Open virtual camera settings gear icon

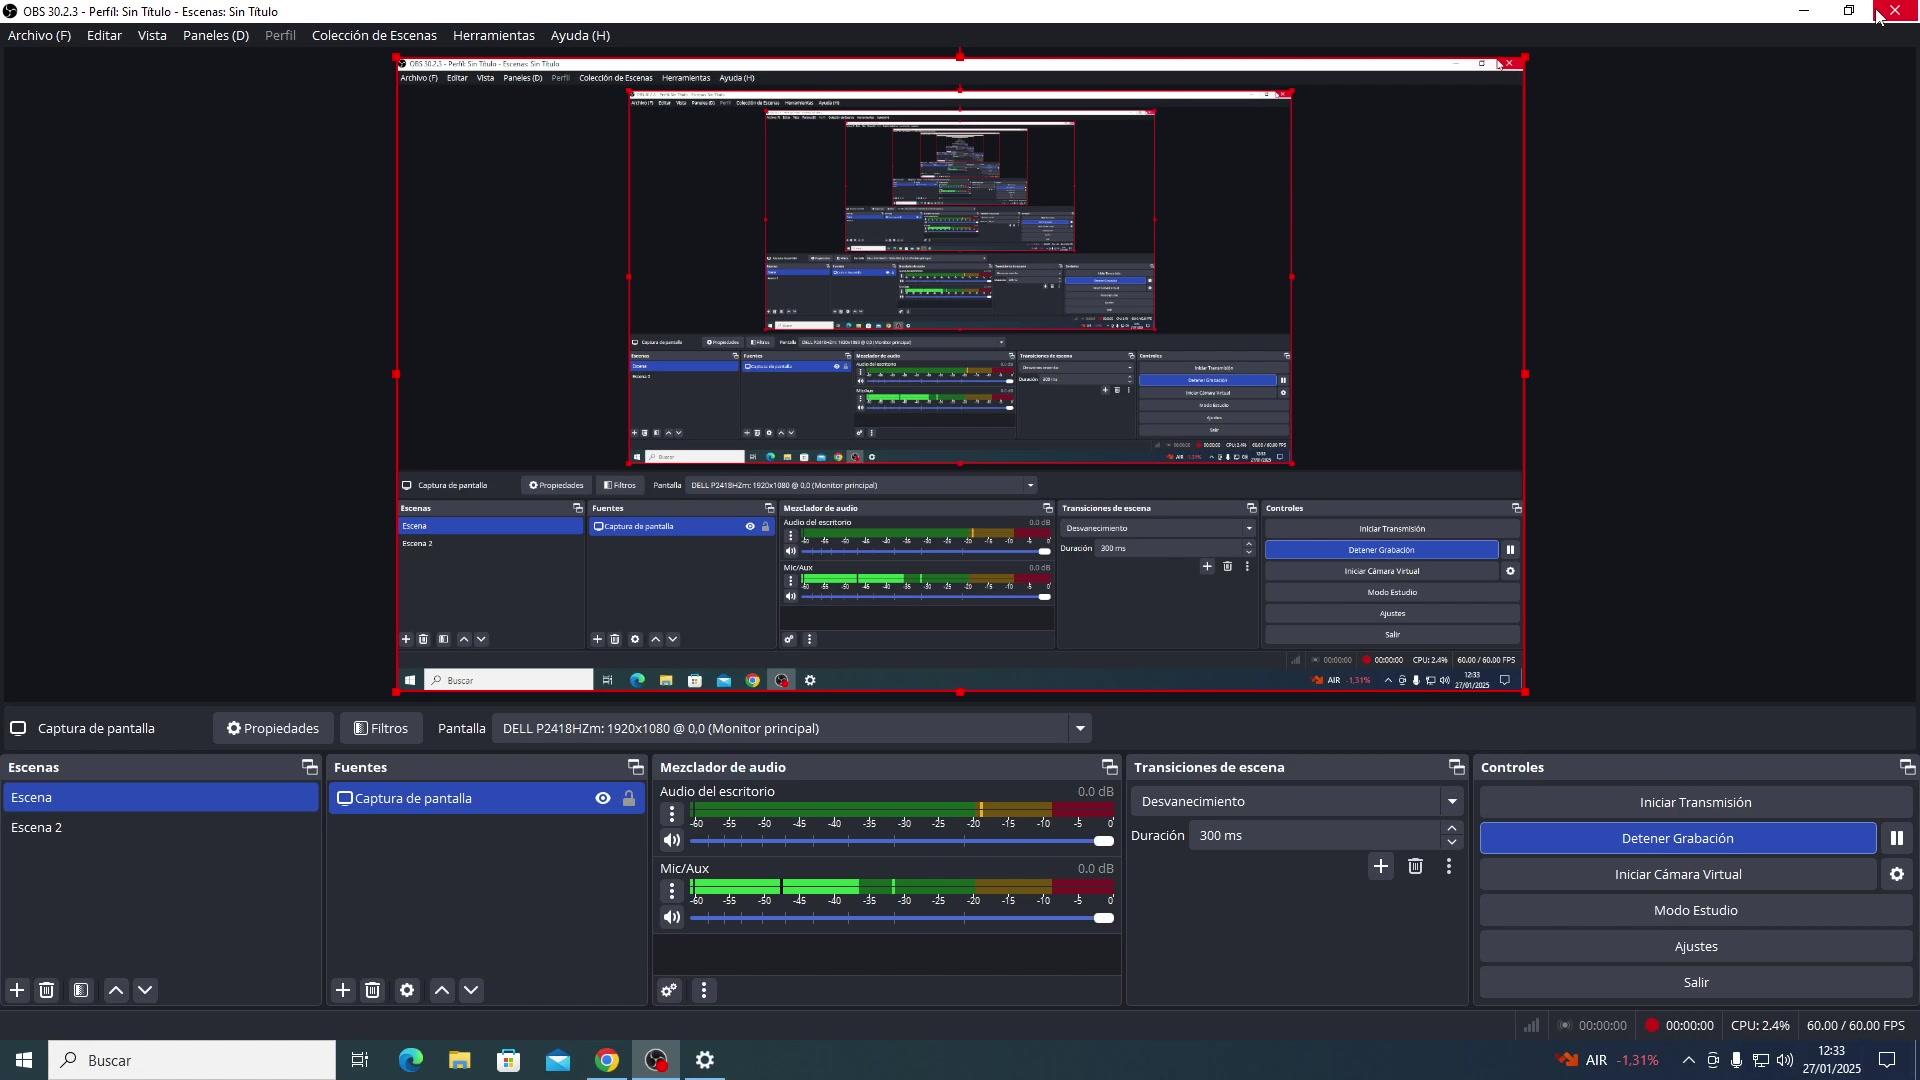1896,875
